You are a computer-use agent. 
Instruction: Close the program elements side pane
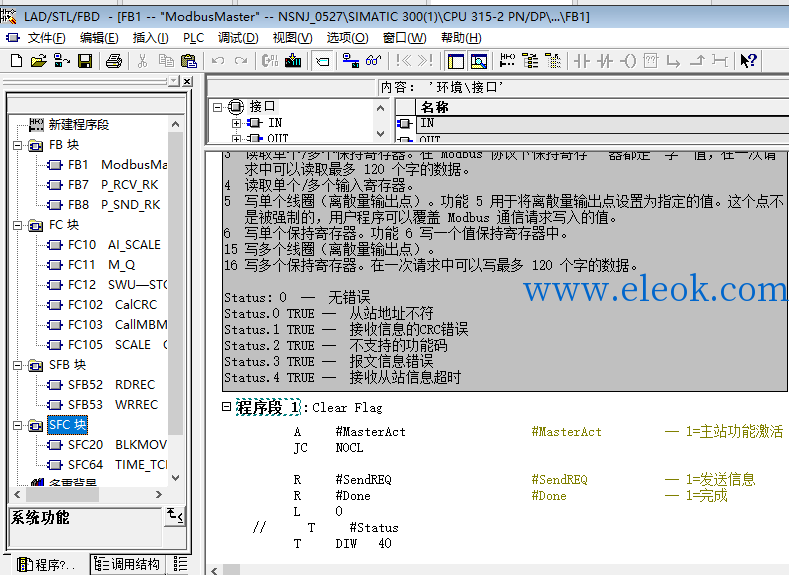(187, 81)
